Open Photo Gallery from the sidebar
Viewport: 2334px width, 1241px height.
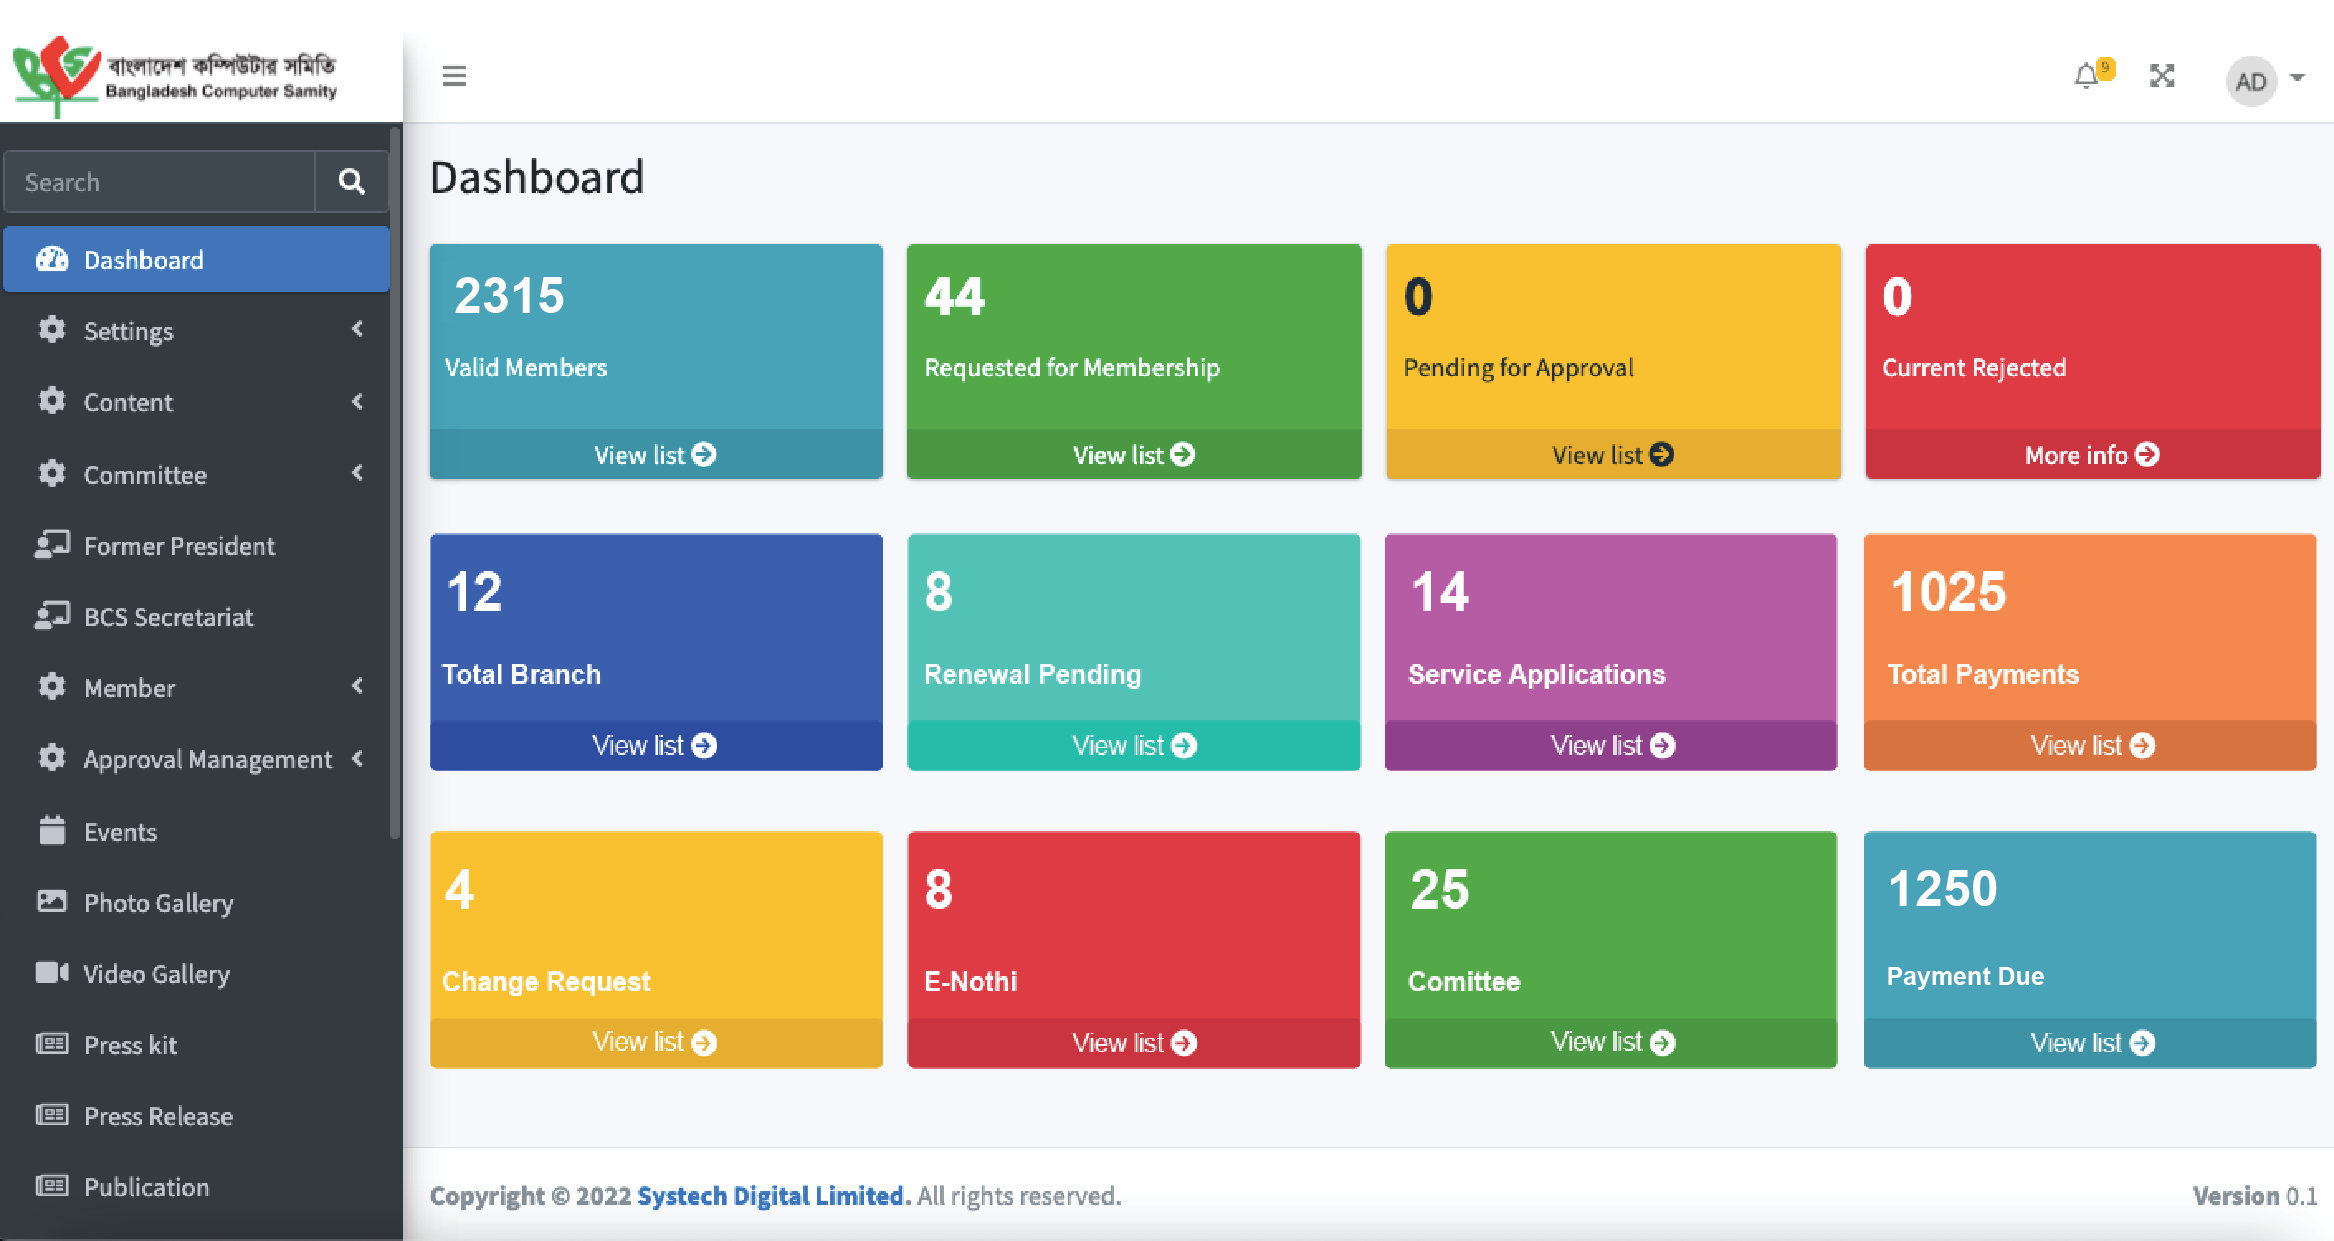(158, 903)
